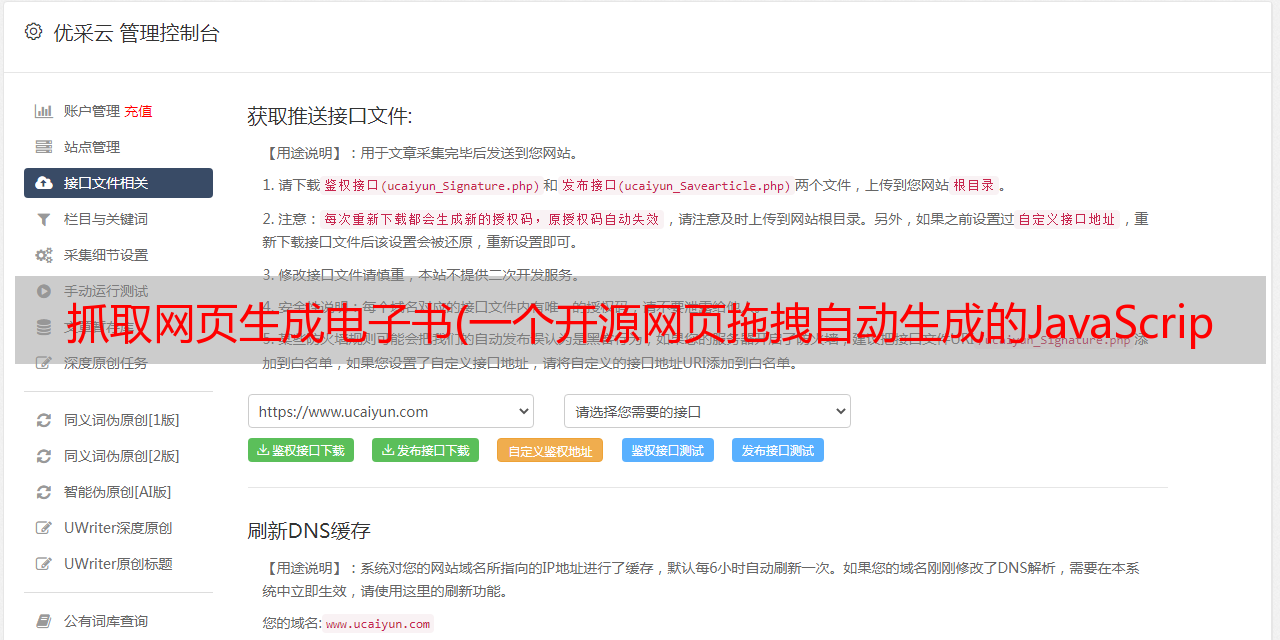Click the 公有词库查询 book icon

[44, 621]
